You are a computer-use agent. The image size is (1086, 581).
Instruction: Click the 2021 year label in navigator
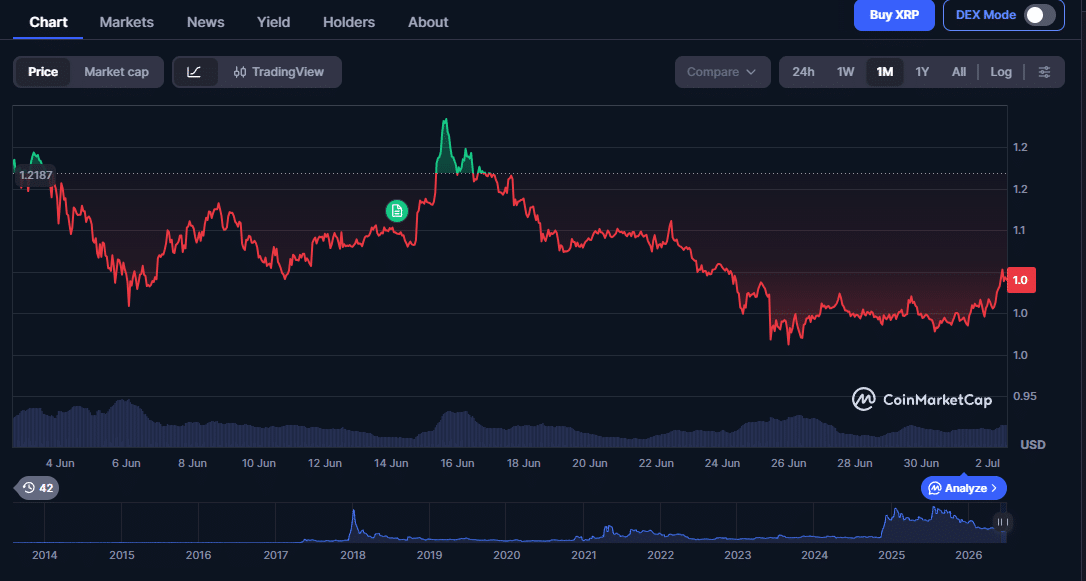583,555
